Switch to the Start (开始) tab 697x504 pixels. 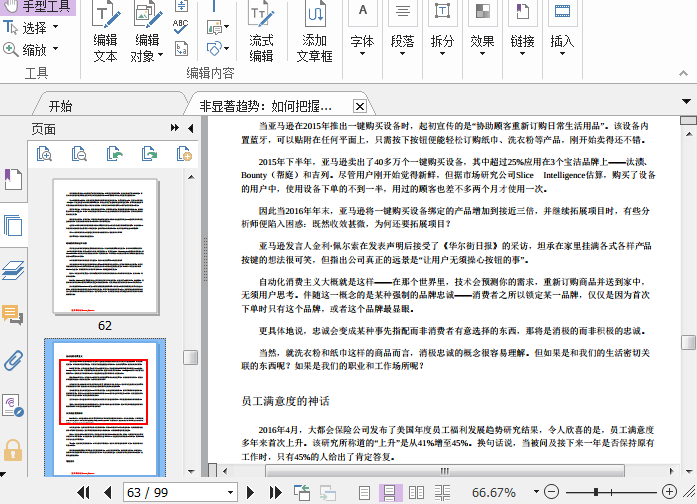coord(60,105)
